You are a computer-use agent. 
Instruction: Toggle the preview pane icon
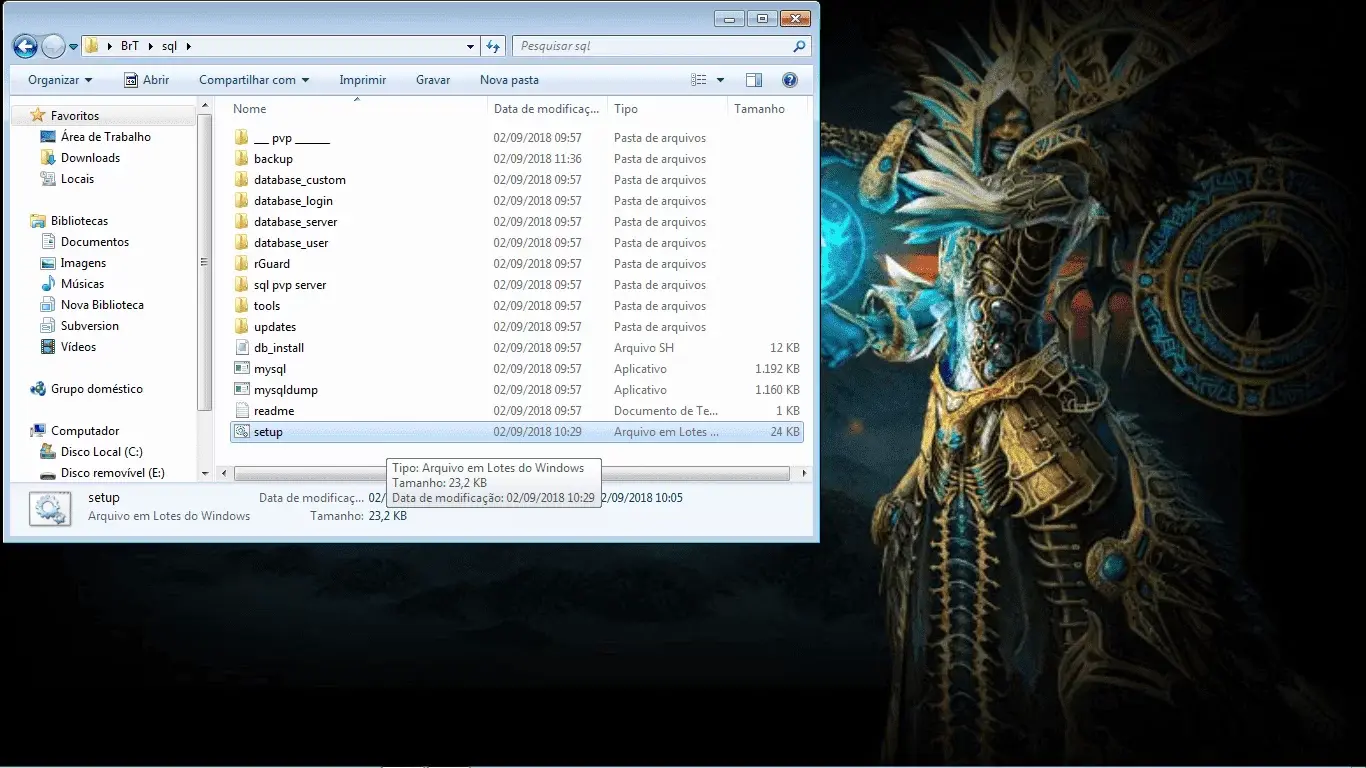754,80
